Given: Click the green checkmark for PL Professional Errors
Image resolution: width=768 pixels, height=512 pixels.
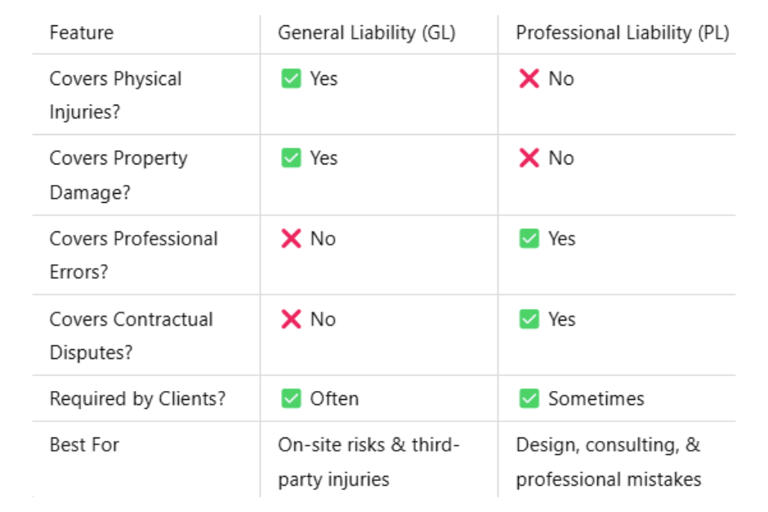Looking at the screenshot, I should click(x=529, y=239).
